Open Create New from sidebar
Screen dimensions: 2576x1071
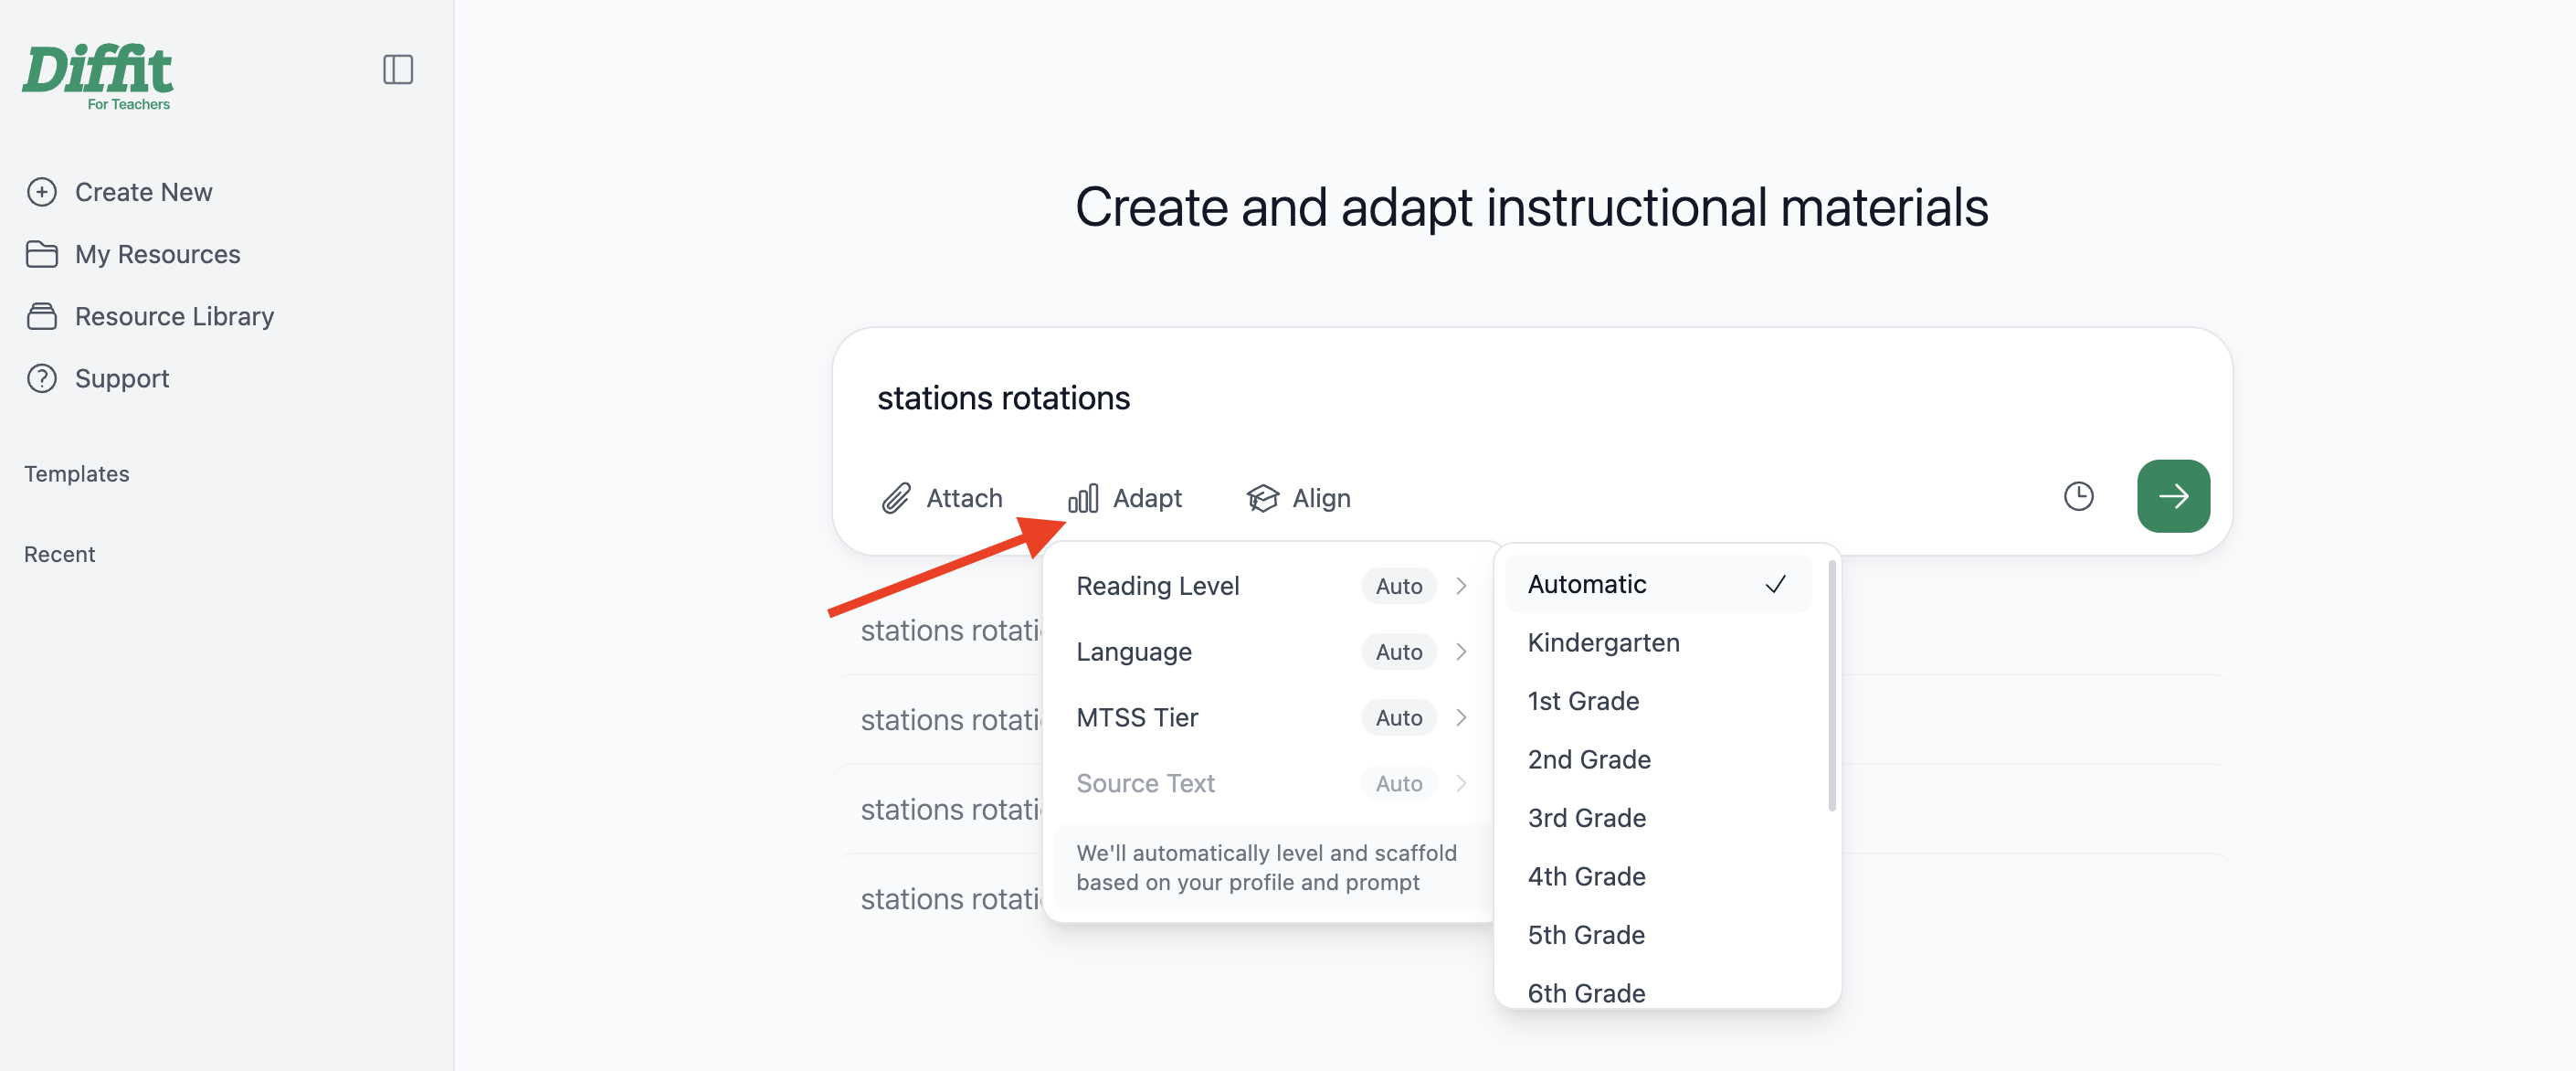tap(120, 192)
